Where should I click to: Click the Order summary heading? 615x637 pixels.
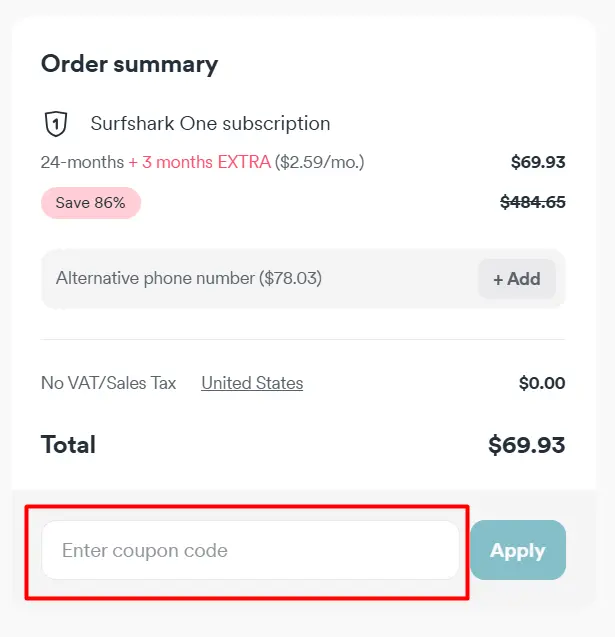(129, 64)
